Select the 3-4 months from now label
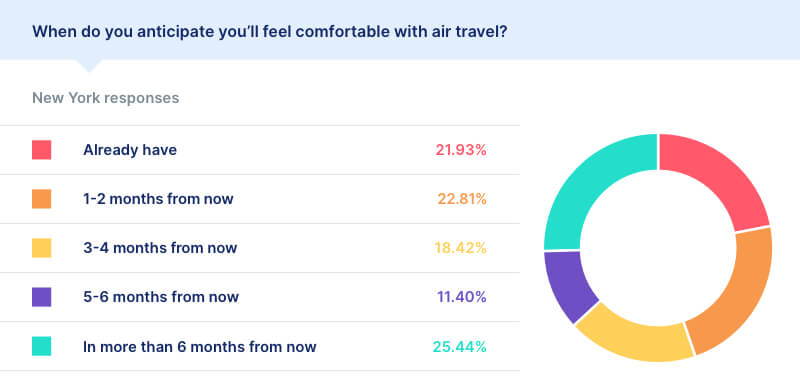 [x=160, y=248]
